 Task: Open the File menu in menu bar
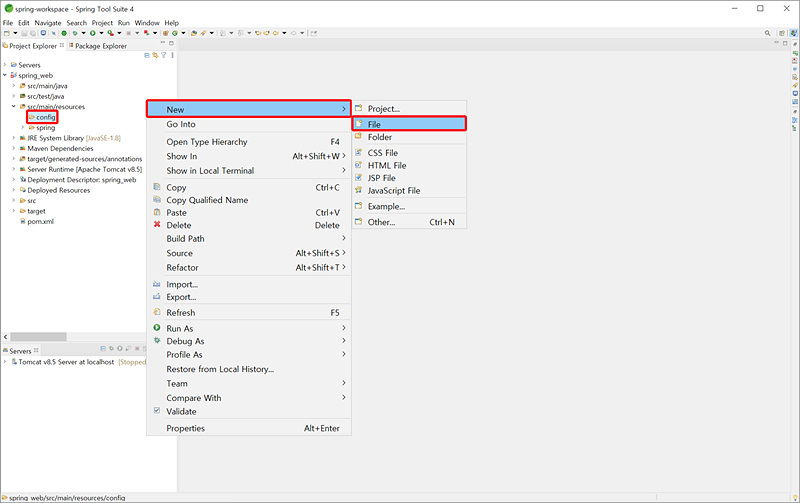tap(8, 23)
